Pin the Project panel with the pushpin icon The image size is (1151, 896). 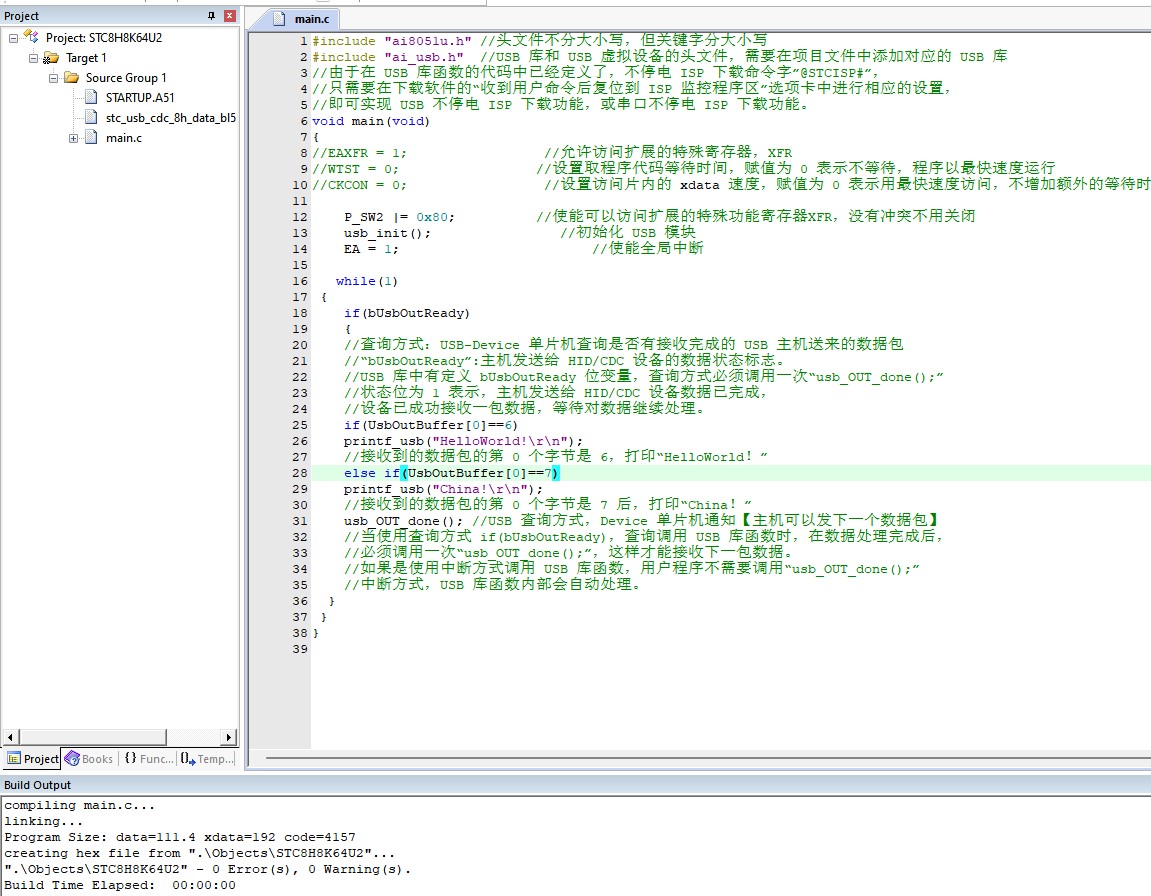coord(211,15)
